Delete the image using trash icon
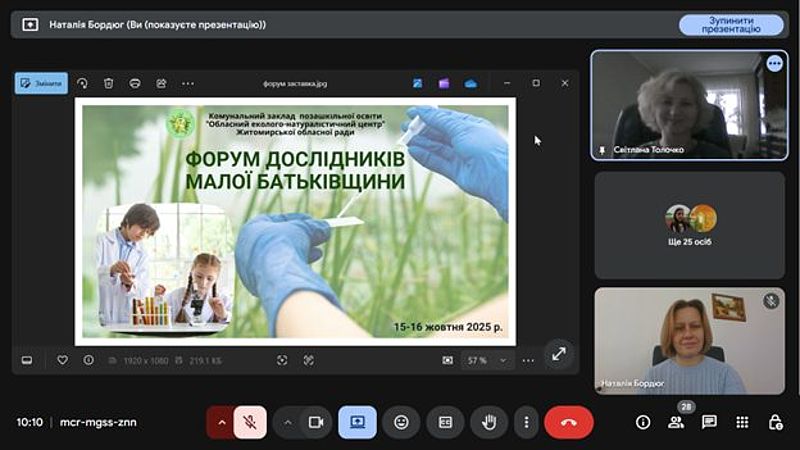800x450 pixels. [108, 83]
